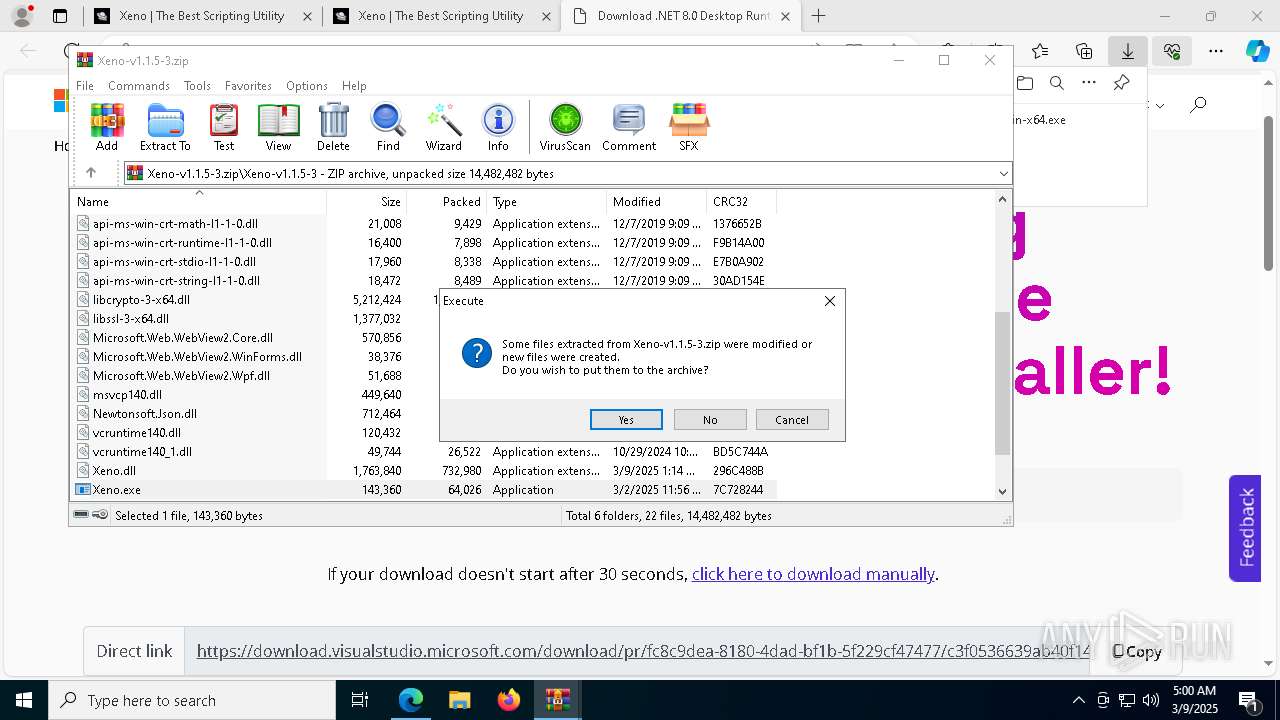1280x720 pixels.
Task: Sort by Modified column header
Action: [656, 202]
